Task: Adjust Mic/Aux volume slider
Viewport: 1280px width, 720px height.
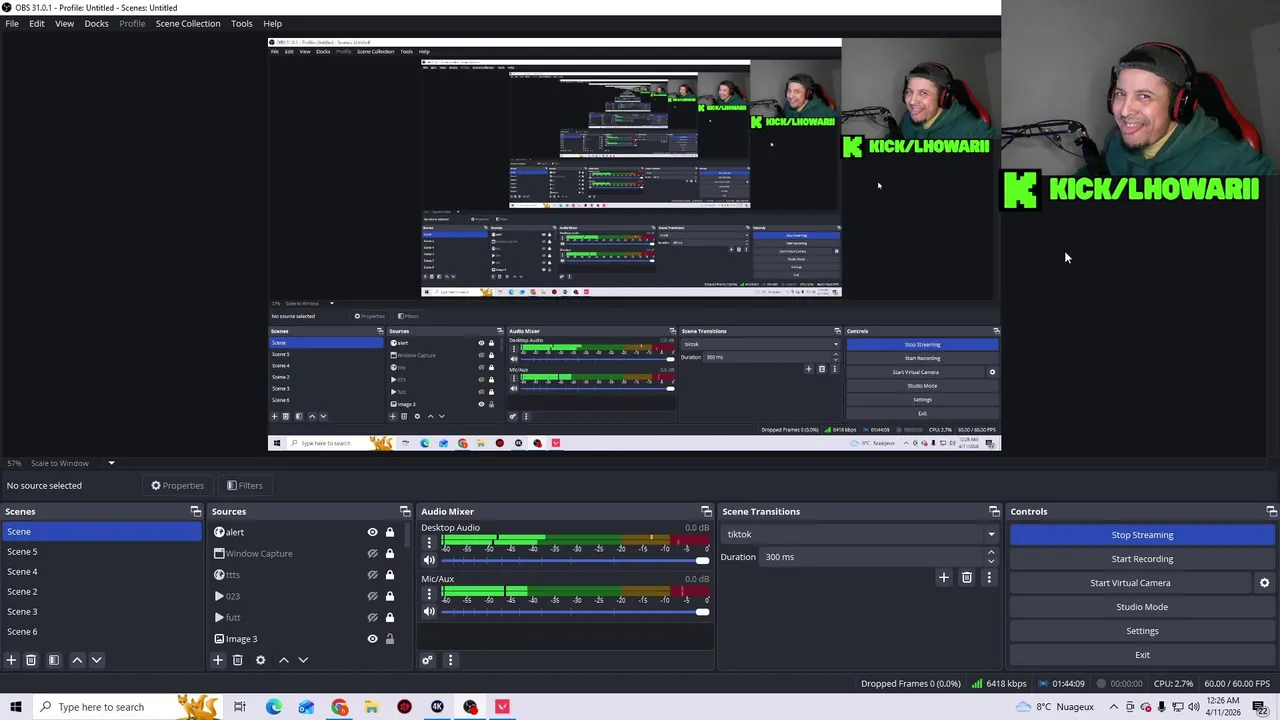Action: coord(575,611)
